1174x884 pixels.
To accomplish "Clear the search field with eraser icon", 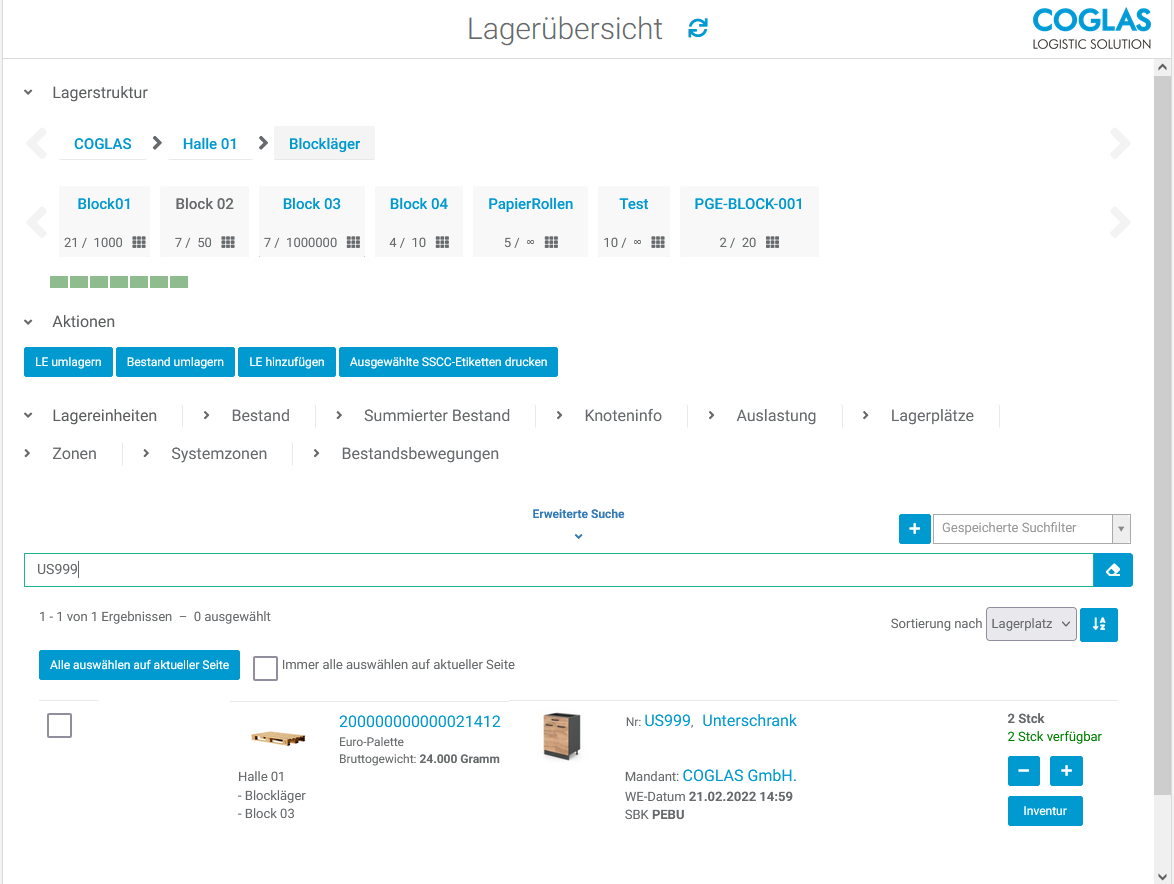I will (1113, 570).
